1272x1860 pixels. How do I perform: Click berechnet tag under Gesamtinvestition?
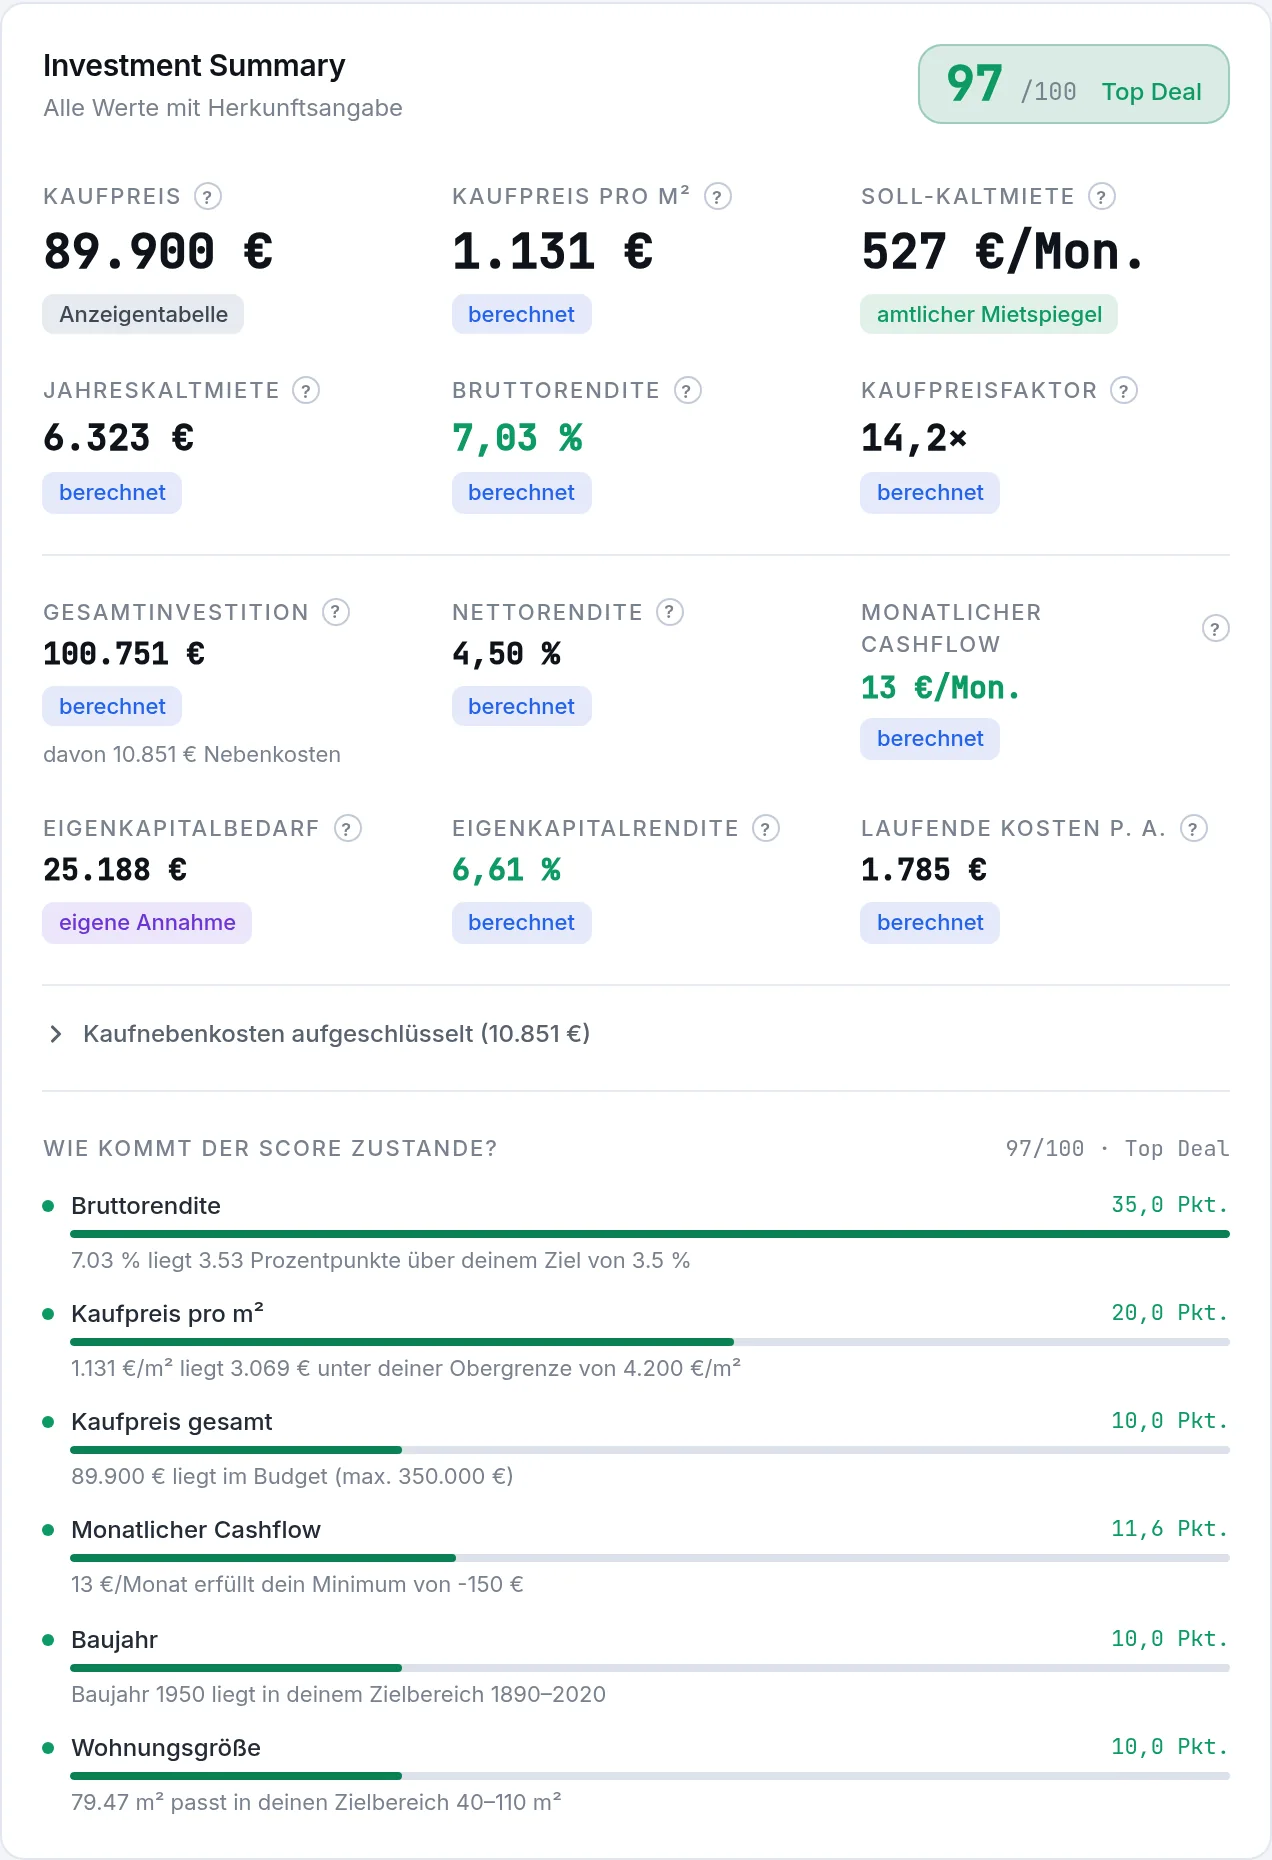pos(112,706)
